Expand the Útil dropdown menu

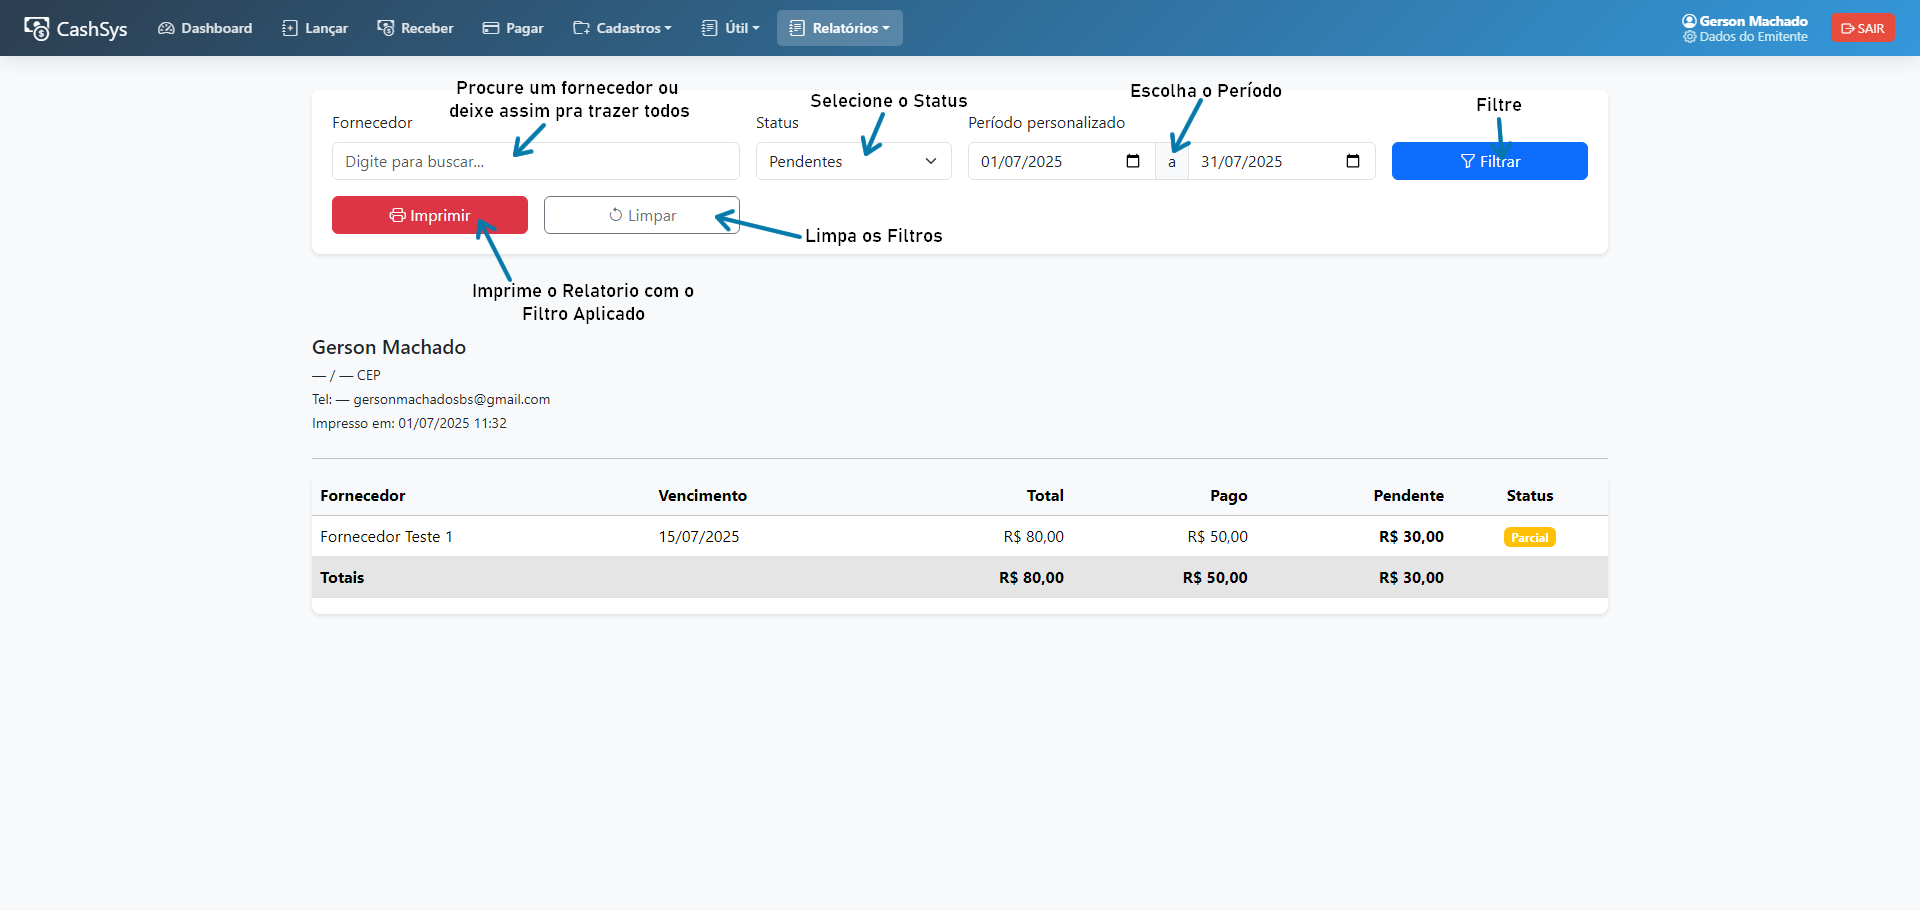[x=731, y=28]
